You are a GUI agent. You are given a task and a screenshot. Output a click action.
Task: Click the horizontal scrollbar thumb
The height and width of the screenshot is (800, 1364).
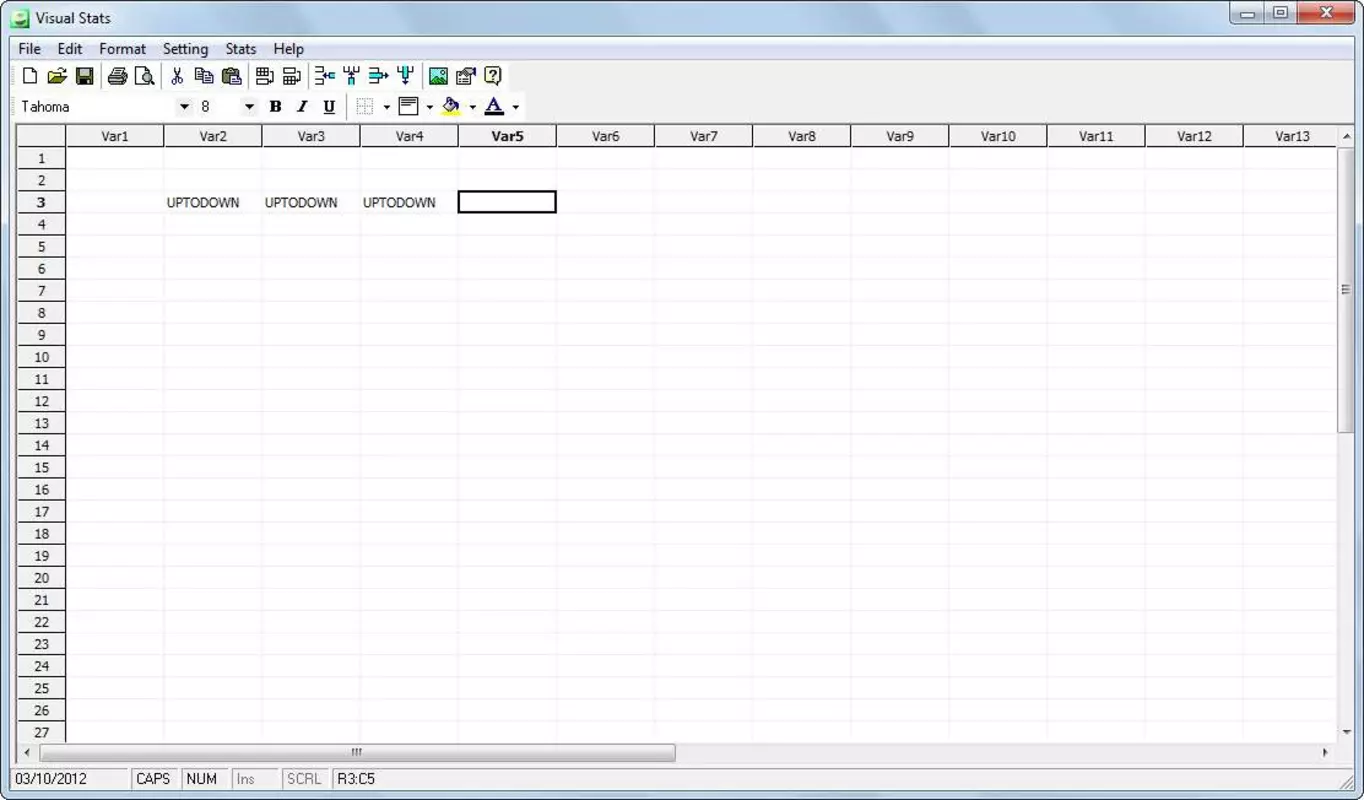point(357,752)
